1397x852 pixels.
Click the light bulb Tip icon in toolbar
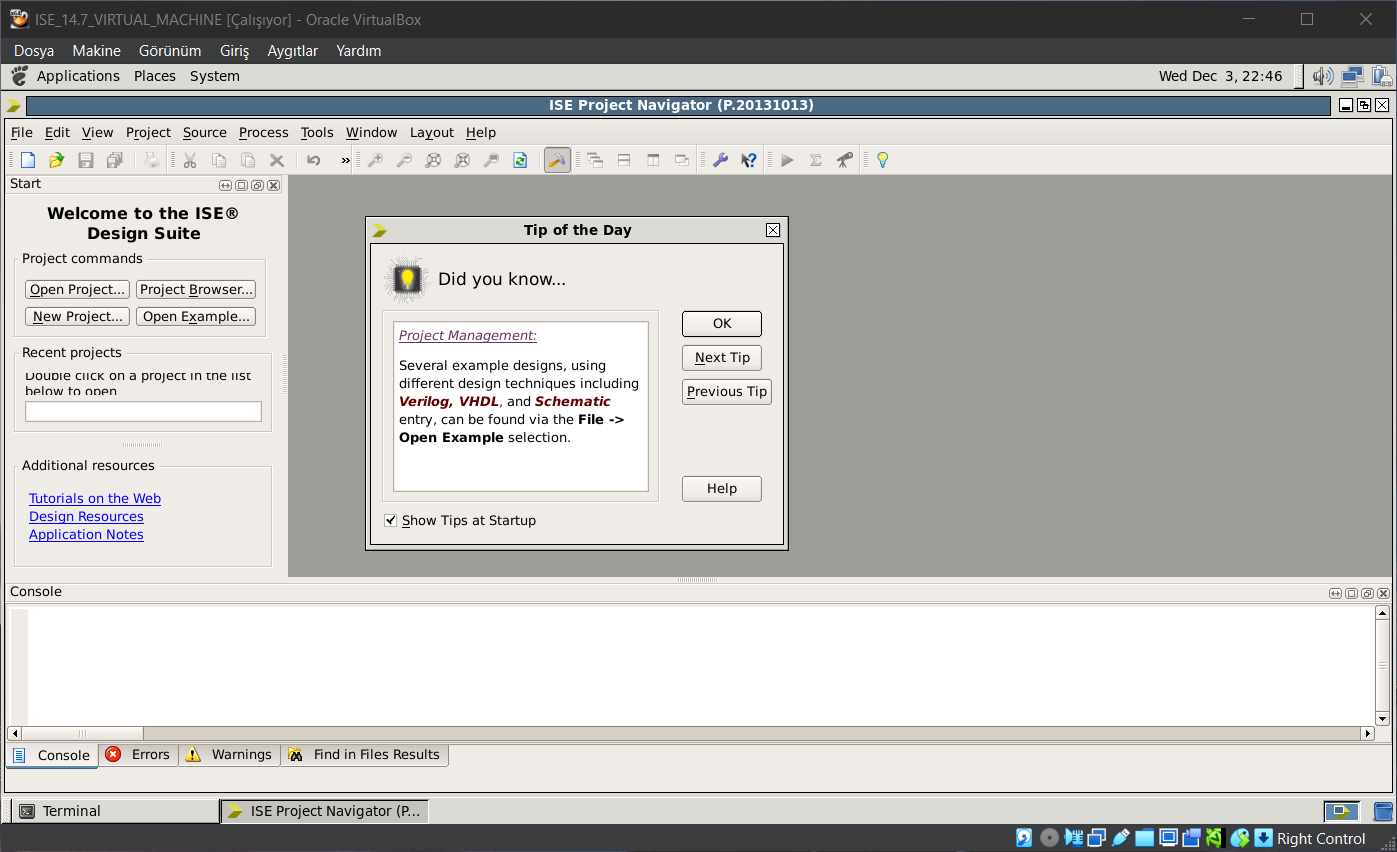(882, 160)
